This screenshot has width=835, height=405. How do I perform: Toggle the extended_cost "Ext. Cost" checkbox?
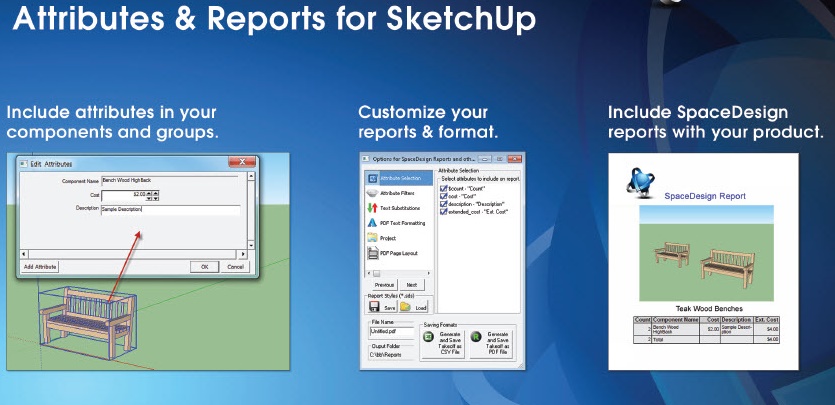(443, 211)
